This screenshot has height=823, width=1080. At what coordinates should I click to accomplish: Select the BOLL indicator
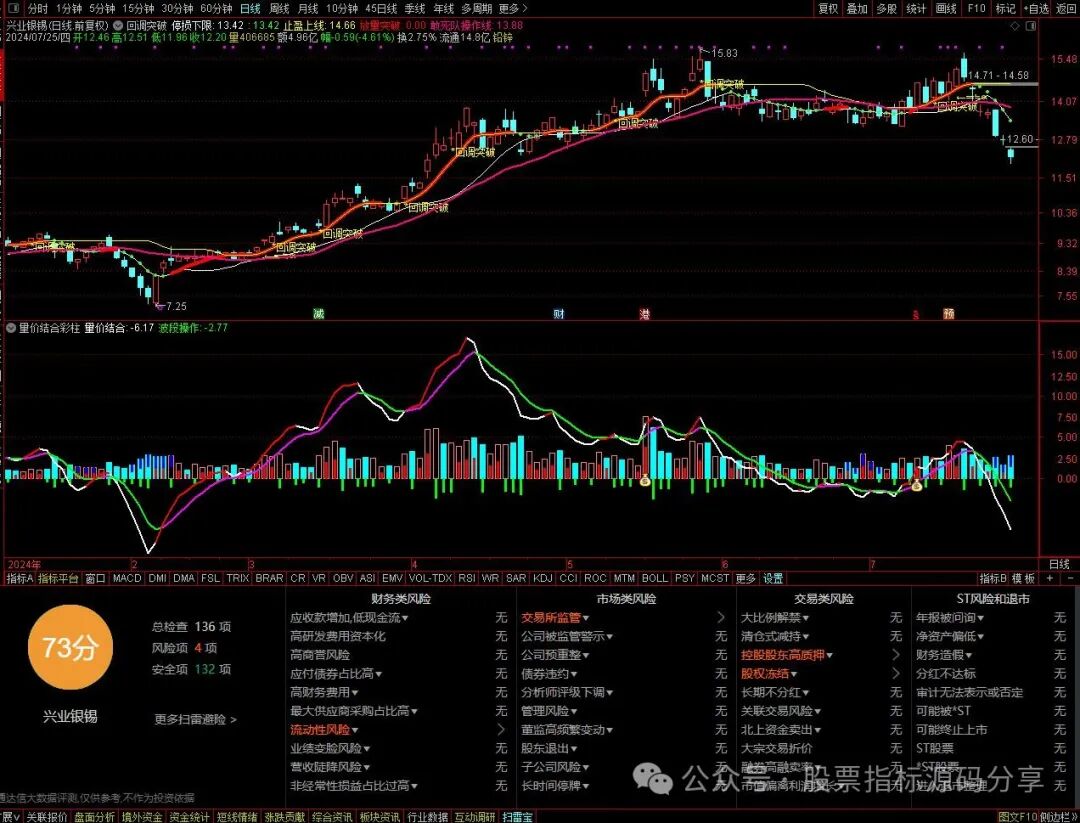pyautogui.click(x=654, y=579)
